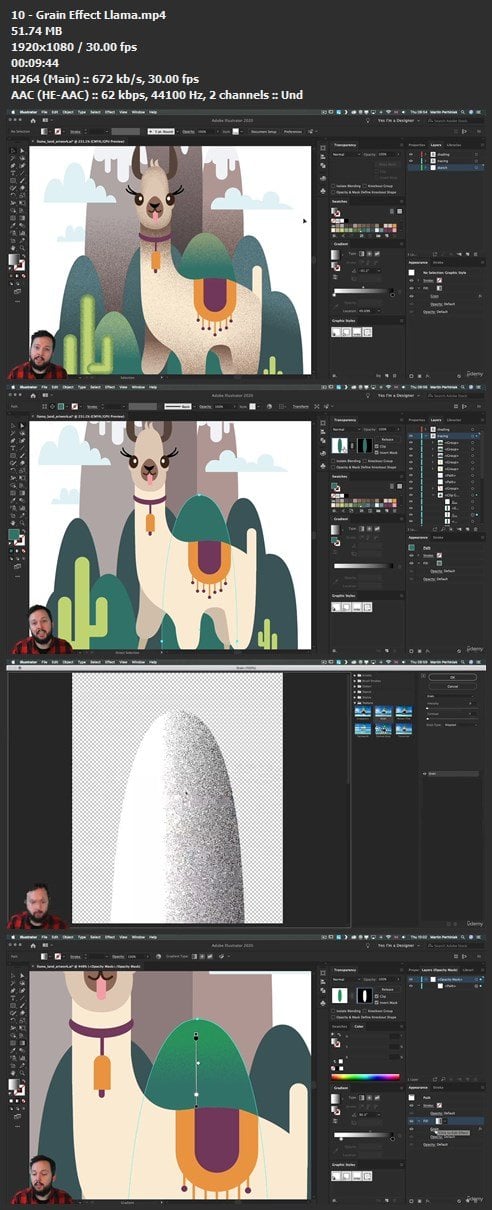492x1210 pixels.
Task: Select Linear Gradient type icon in Gradient panel
Action: coord(362,1098)
